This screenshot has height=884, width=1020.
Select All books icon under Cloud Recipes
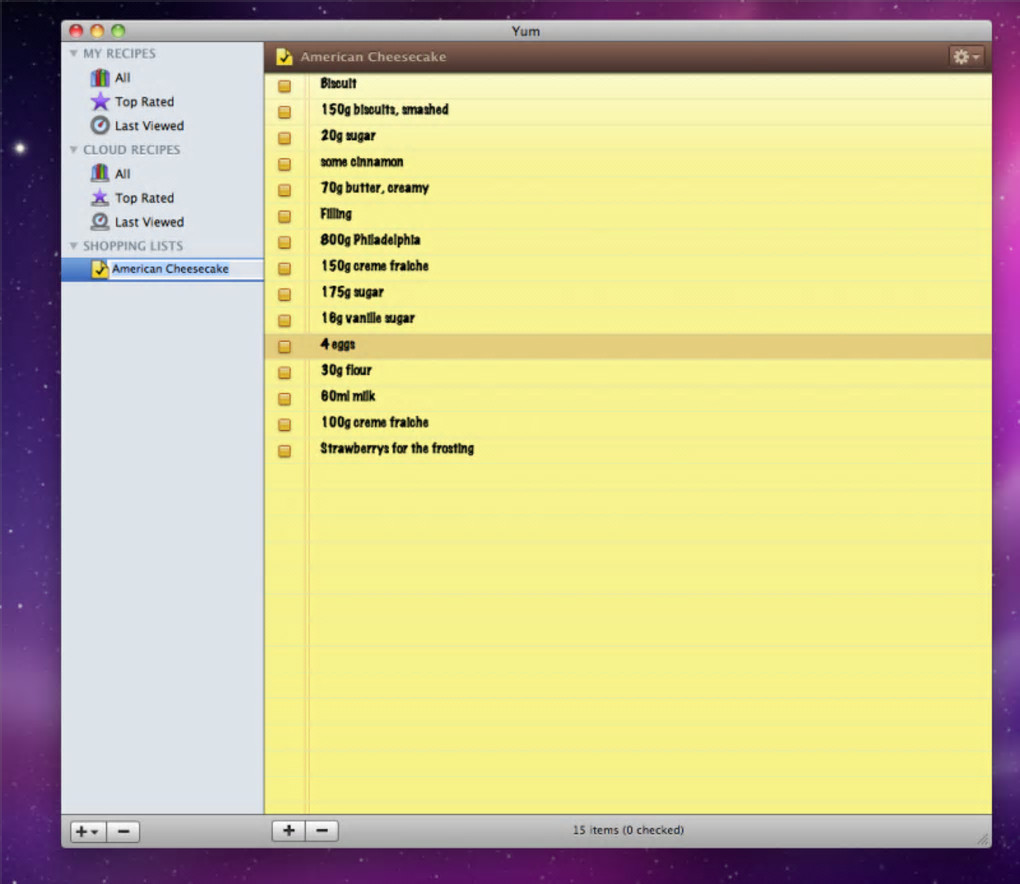coord(100,173)
